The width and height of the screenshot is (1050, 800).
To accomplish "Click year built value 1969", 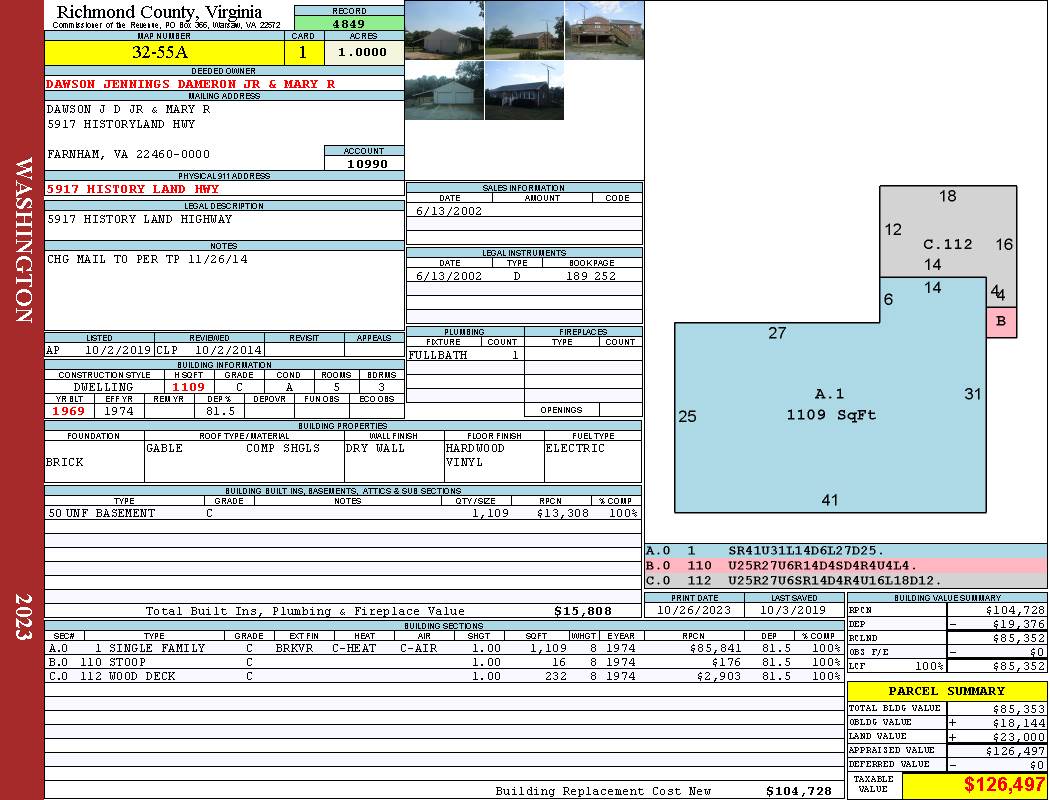I will pyautogui.click(x=69, y=411).
